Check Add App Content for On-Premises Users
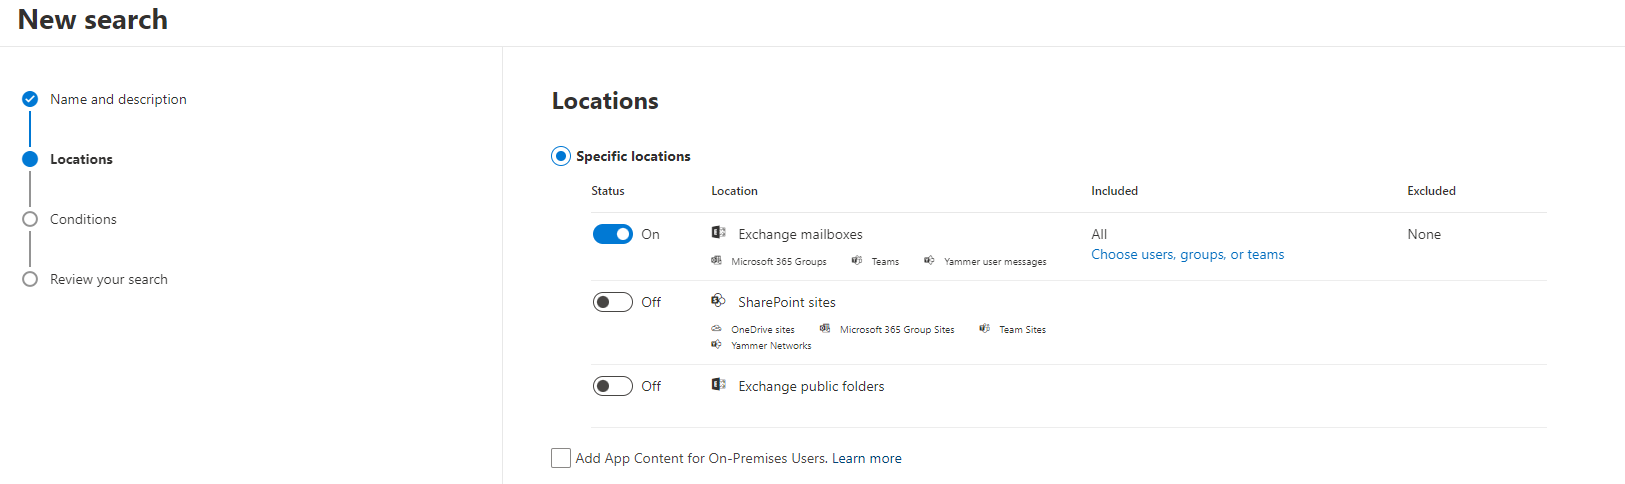 561,458
